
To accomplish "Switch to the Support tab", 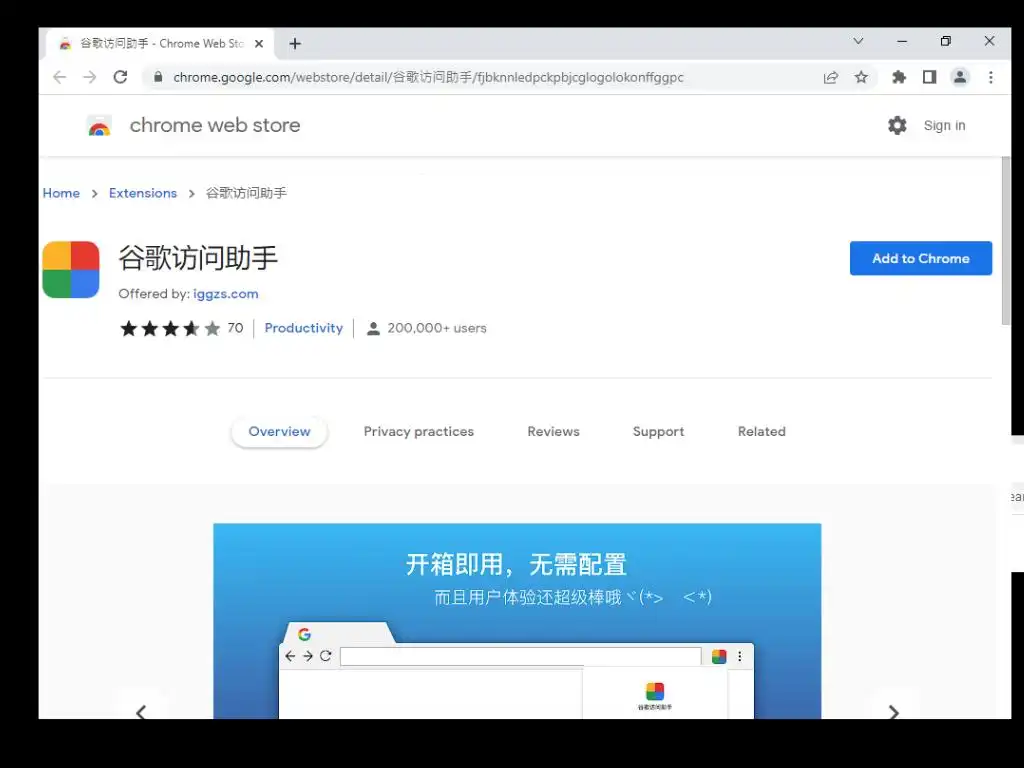I will (658, 432).
